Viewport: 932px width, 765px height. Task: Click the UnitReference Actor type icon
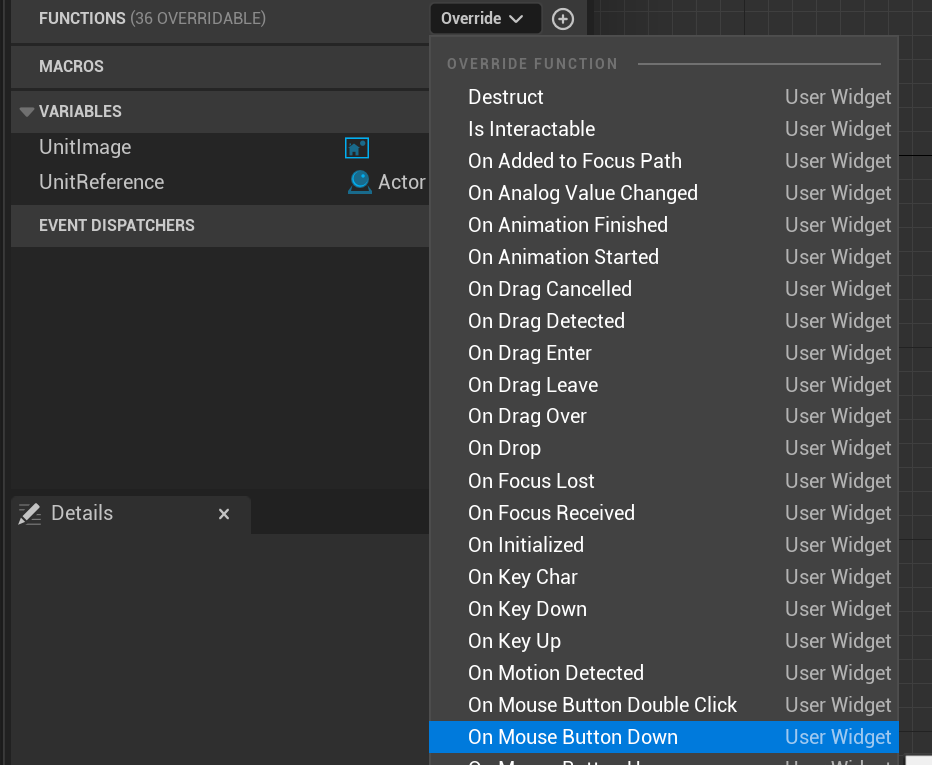359,182
